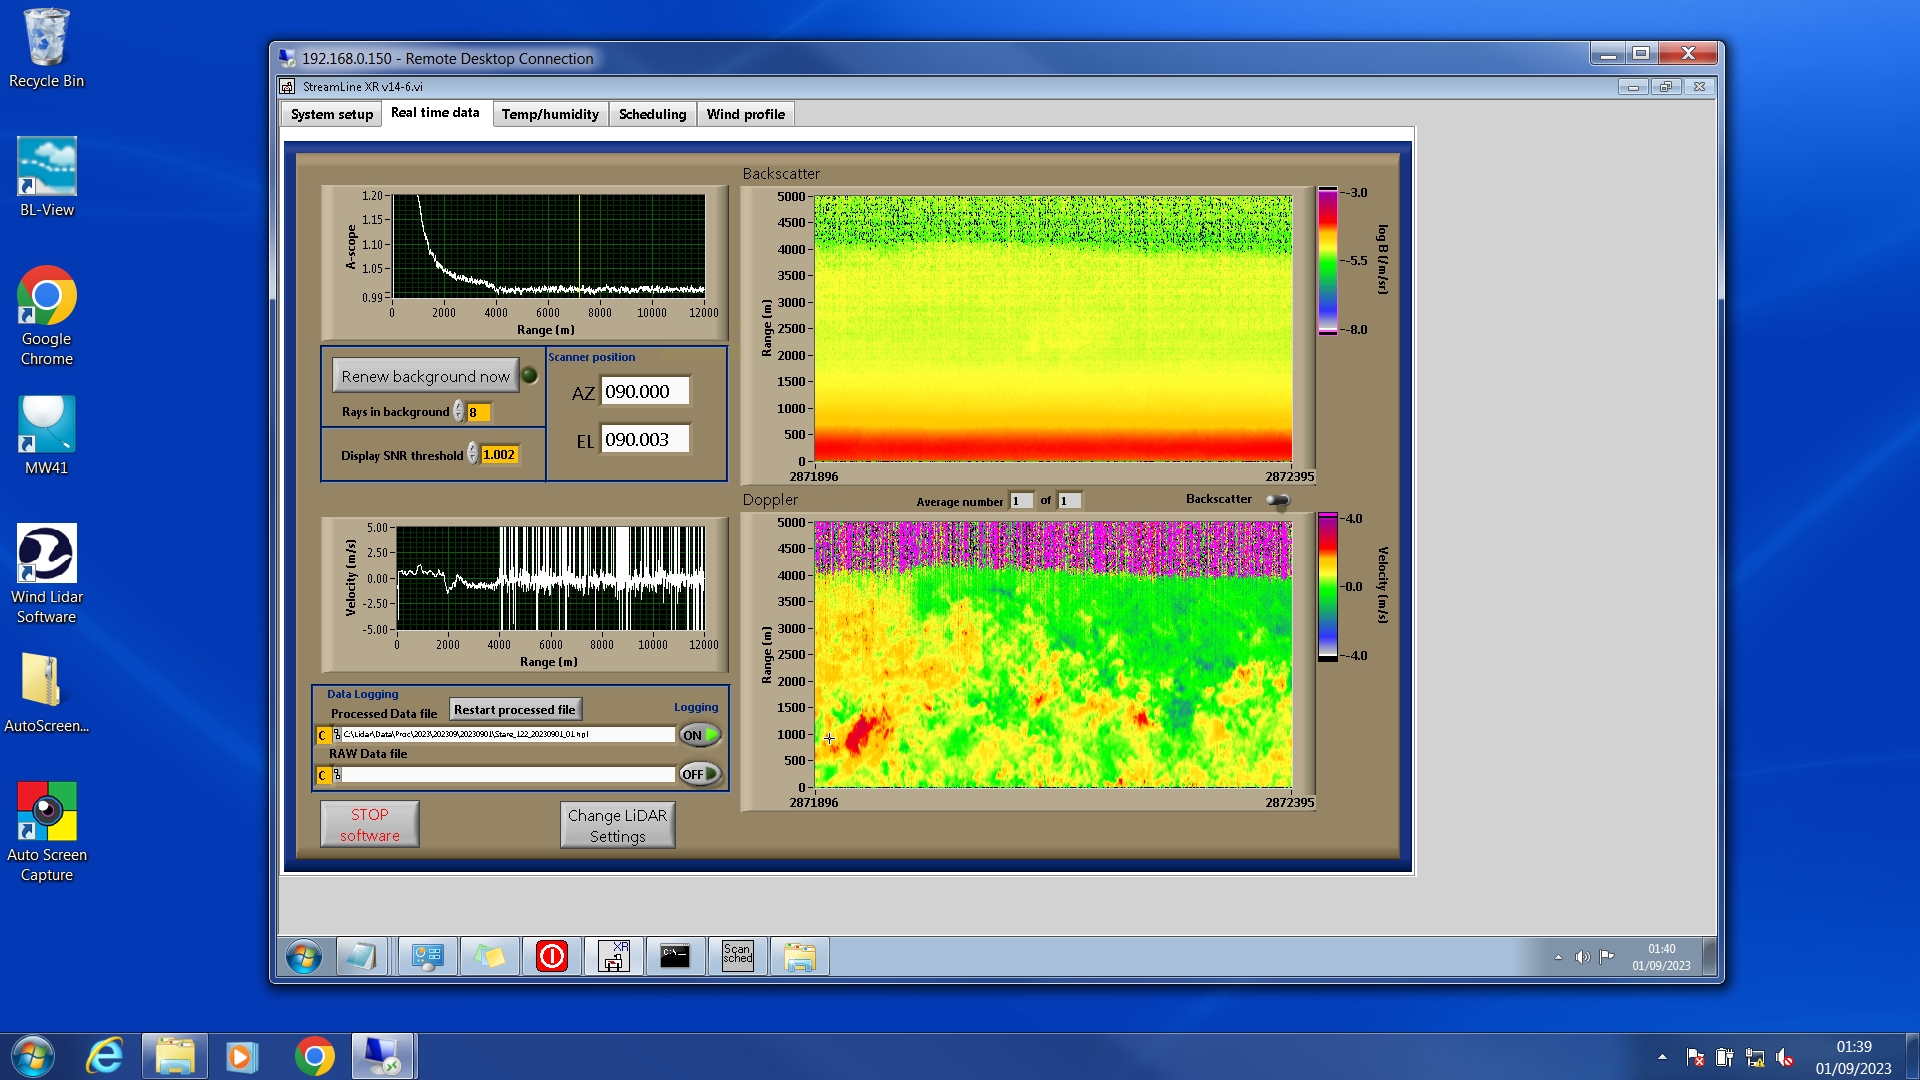Open the red power icon in remote taskbar
The image size is (1920, 1080).
pyautogui.click(x=551, y=957)
